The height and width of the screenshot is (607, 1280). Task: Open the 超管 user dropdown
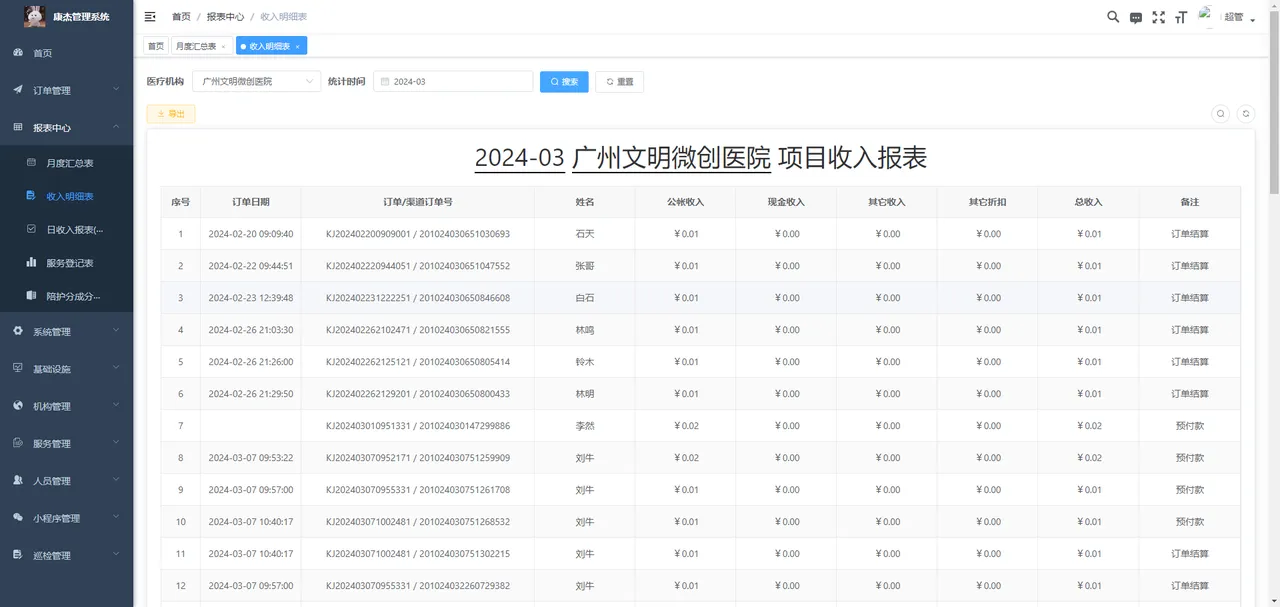point(1240,18)
